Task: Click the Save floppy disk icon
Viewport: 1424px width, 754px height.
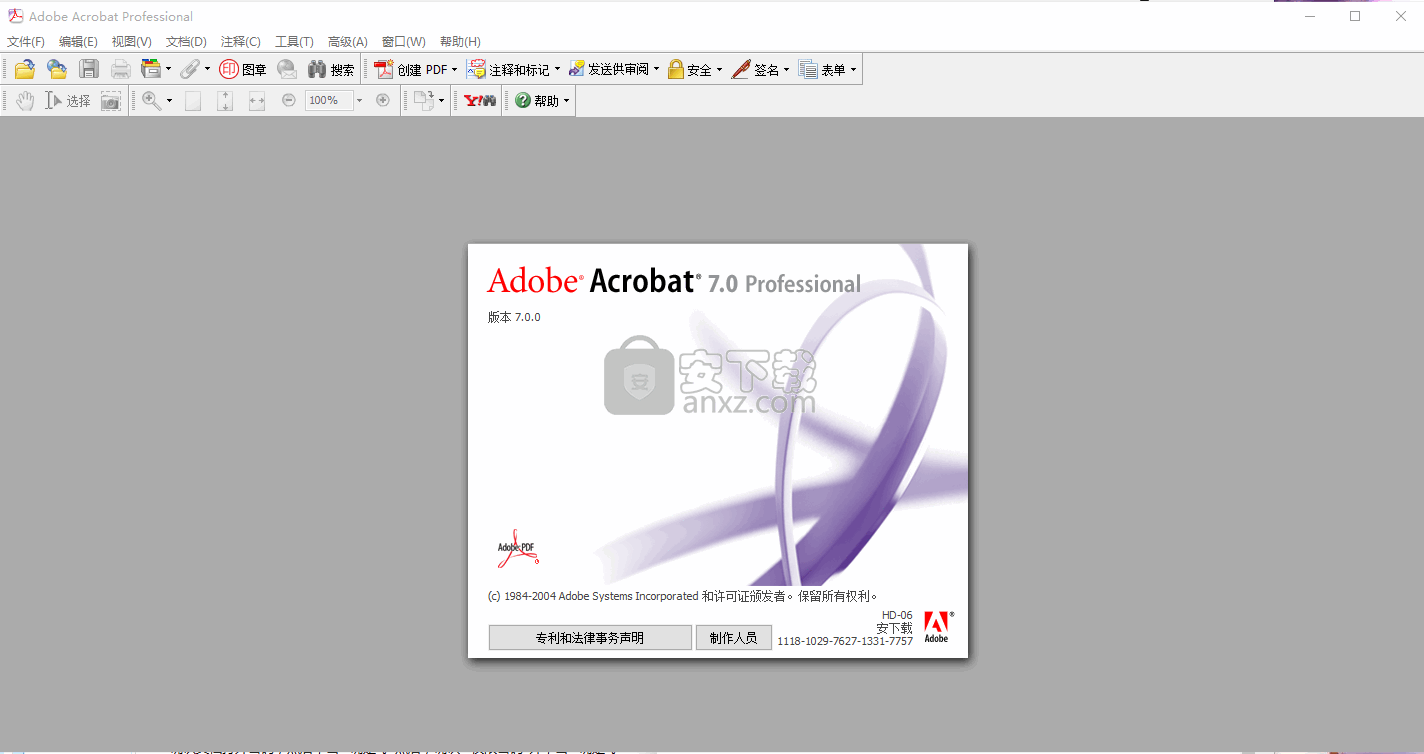Action: click(x=89, y=69)
